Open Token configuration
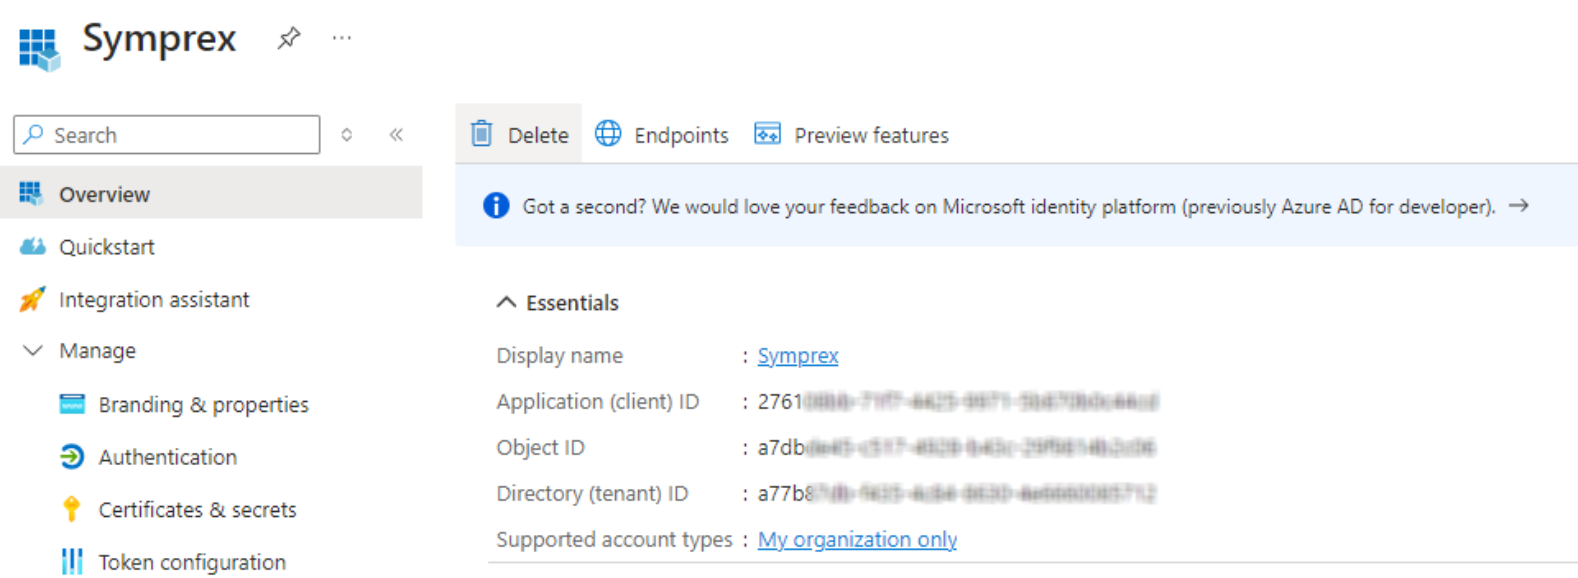 (x=192, y=563)
